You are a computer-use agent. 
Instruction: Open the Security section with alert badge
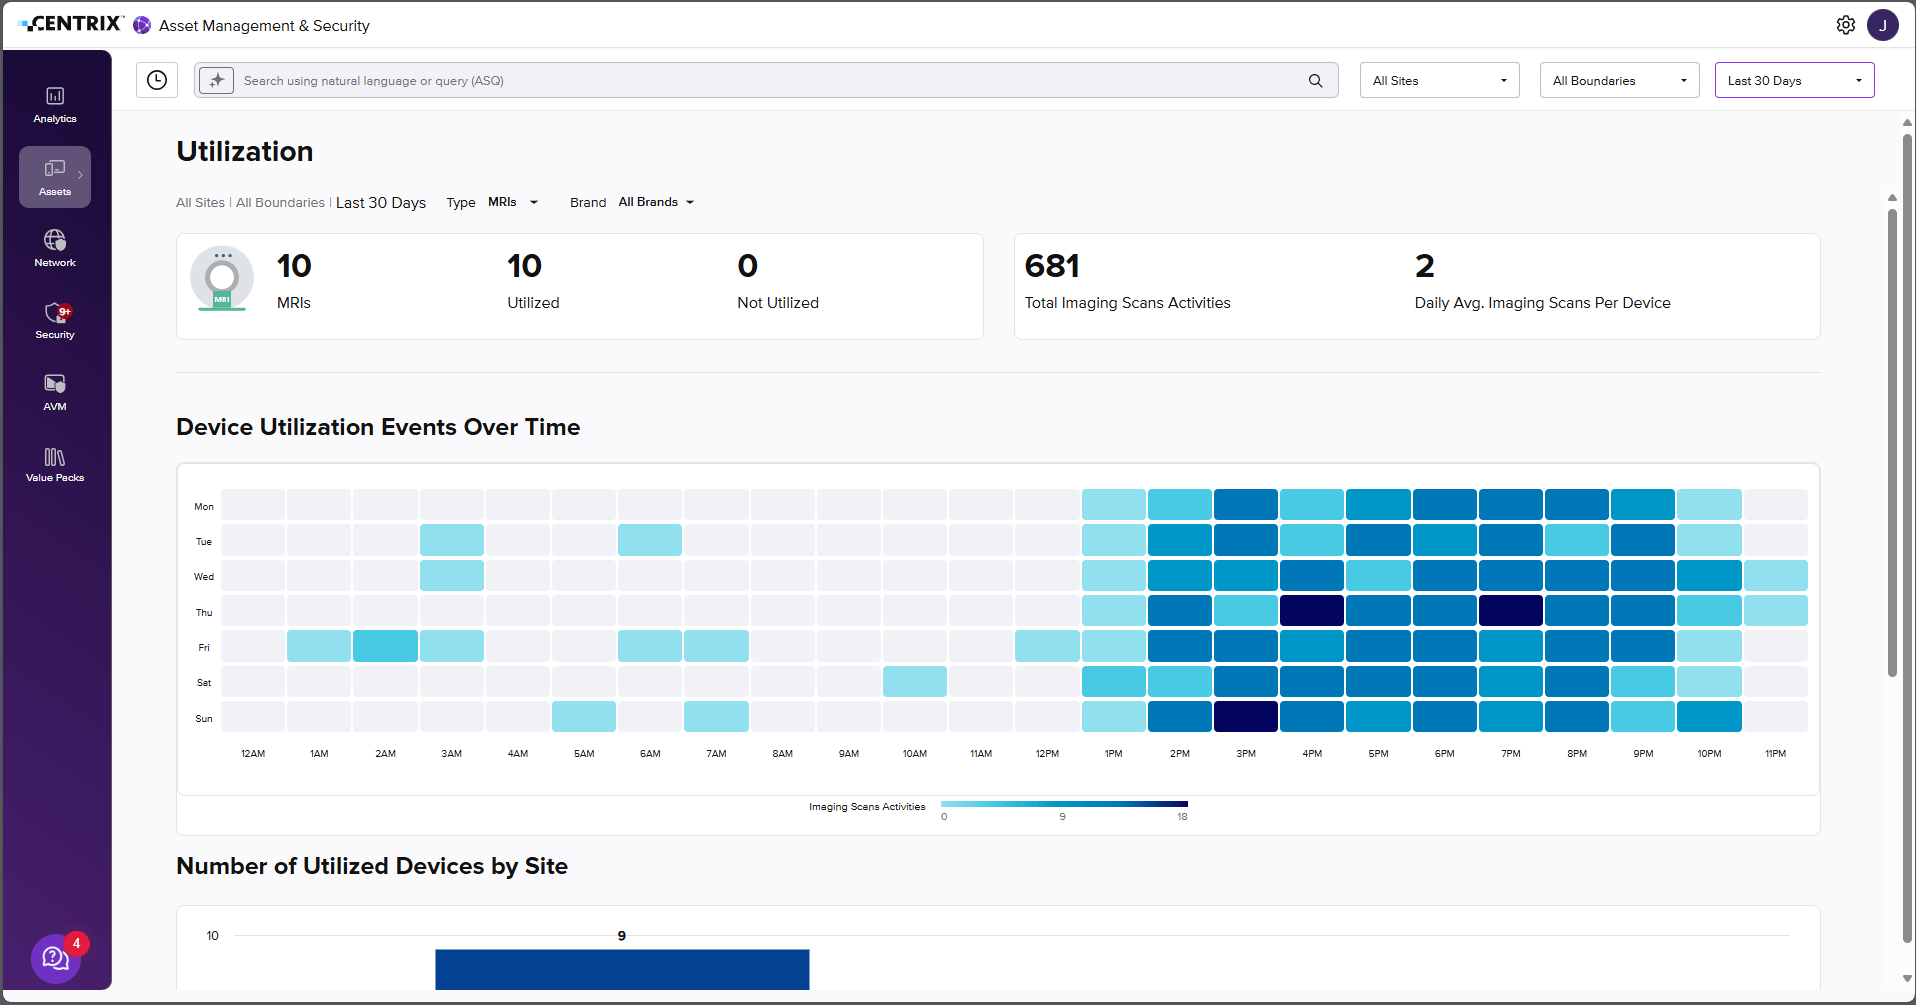pos(55,321)
